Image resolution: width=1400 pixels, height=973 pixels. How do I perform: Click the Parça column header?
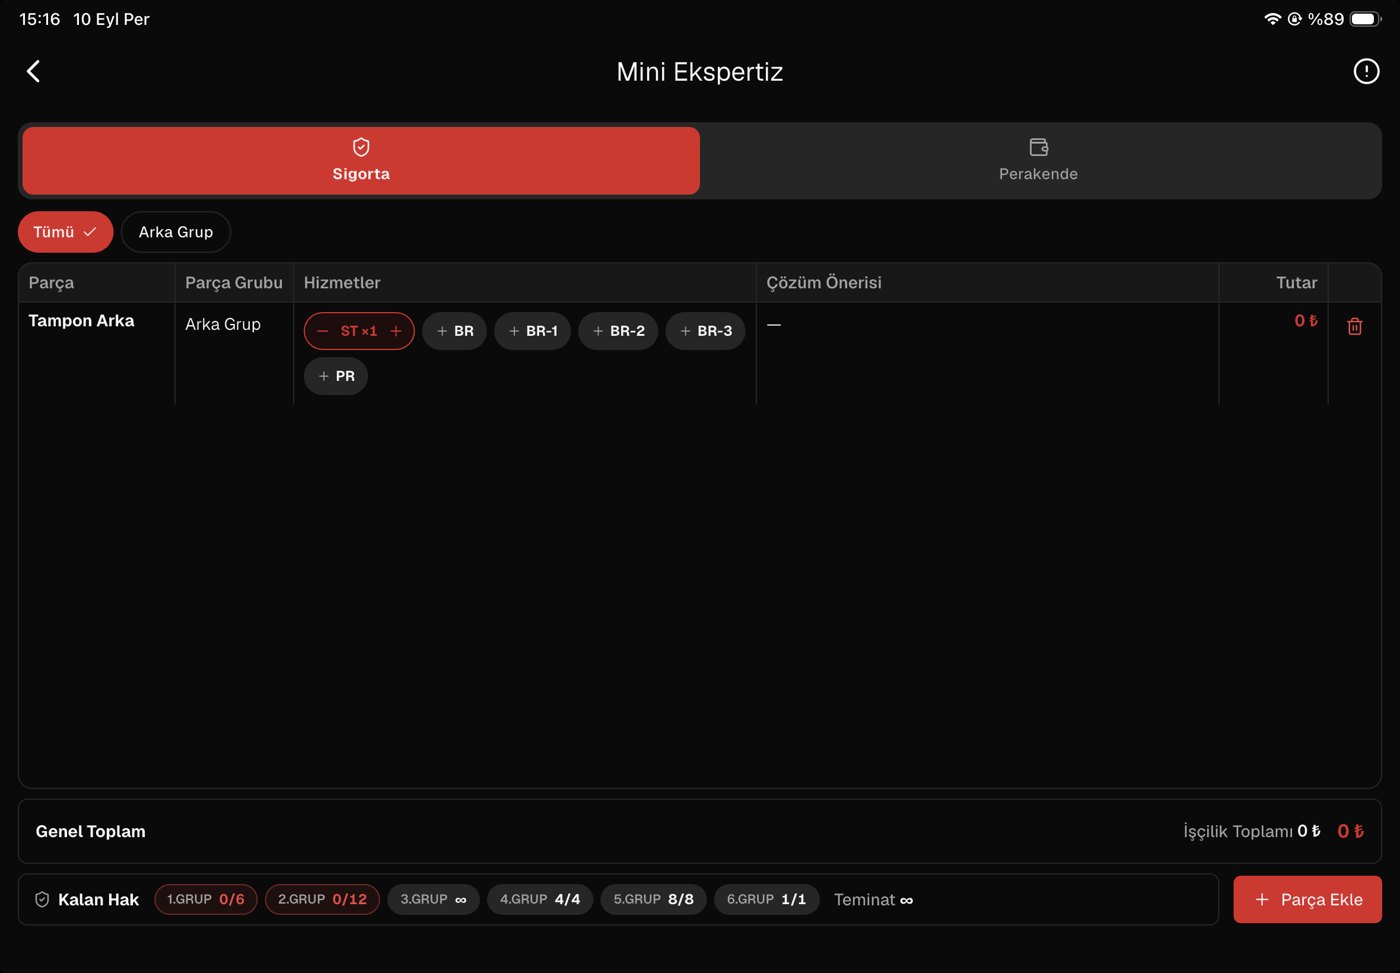51,283
